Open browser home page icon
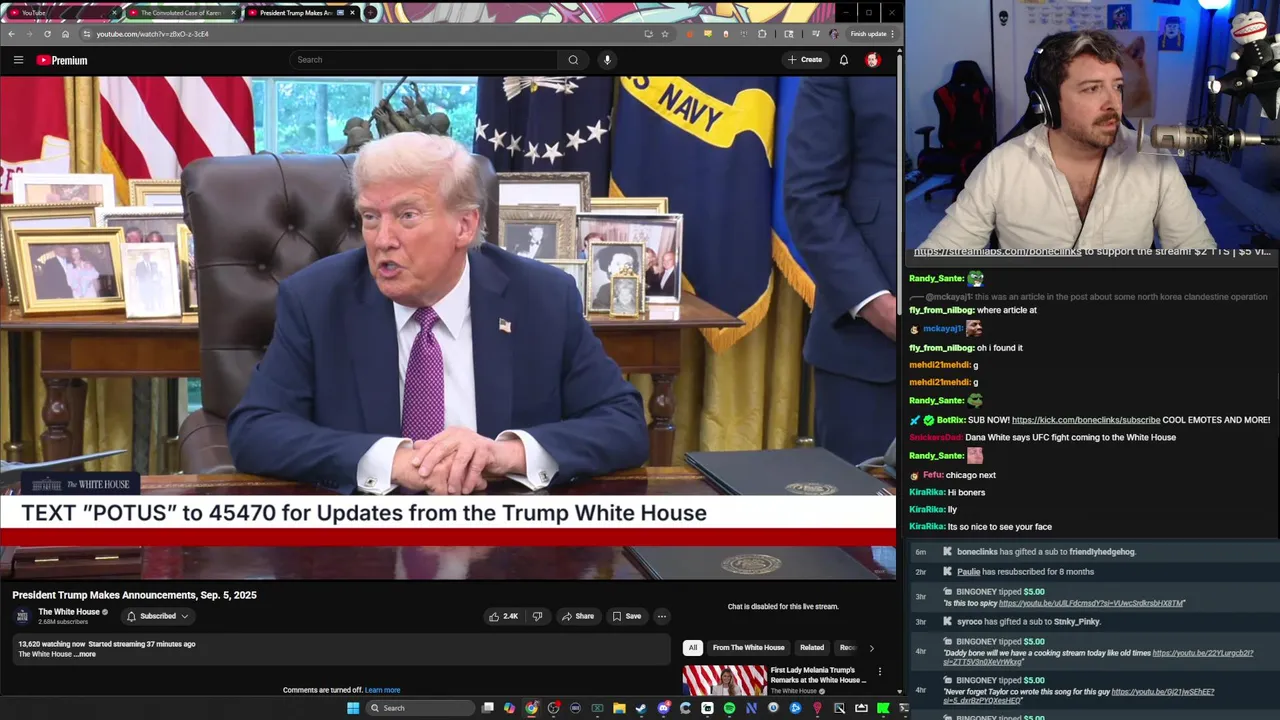The width and height of the screenshot is (1280, 720). tap(65, 34)
